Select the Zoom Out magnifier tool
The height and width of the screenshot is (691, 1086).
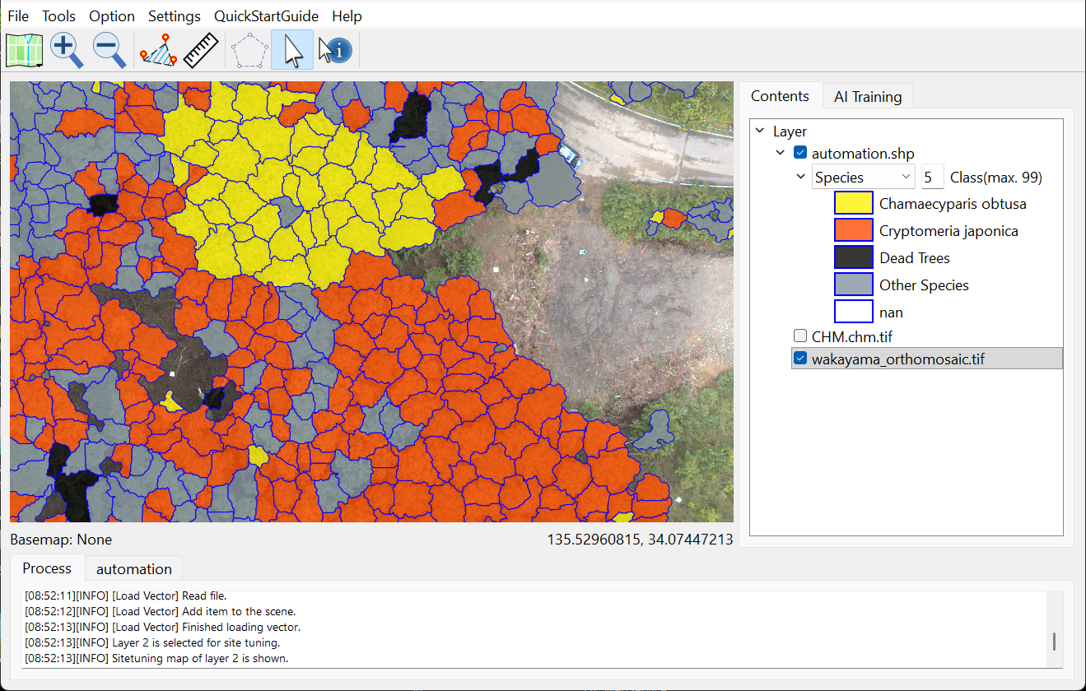point(108,50)
